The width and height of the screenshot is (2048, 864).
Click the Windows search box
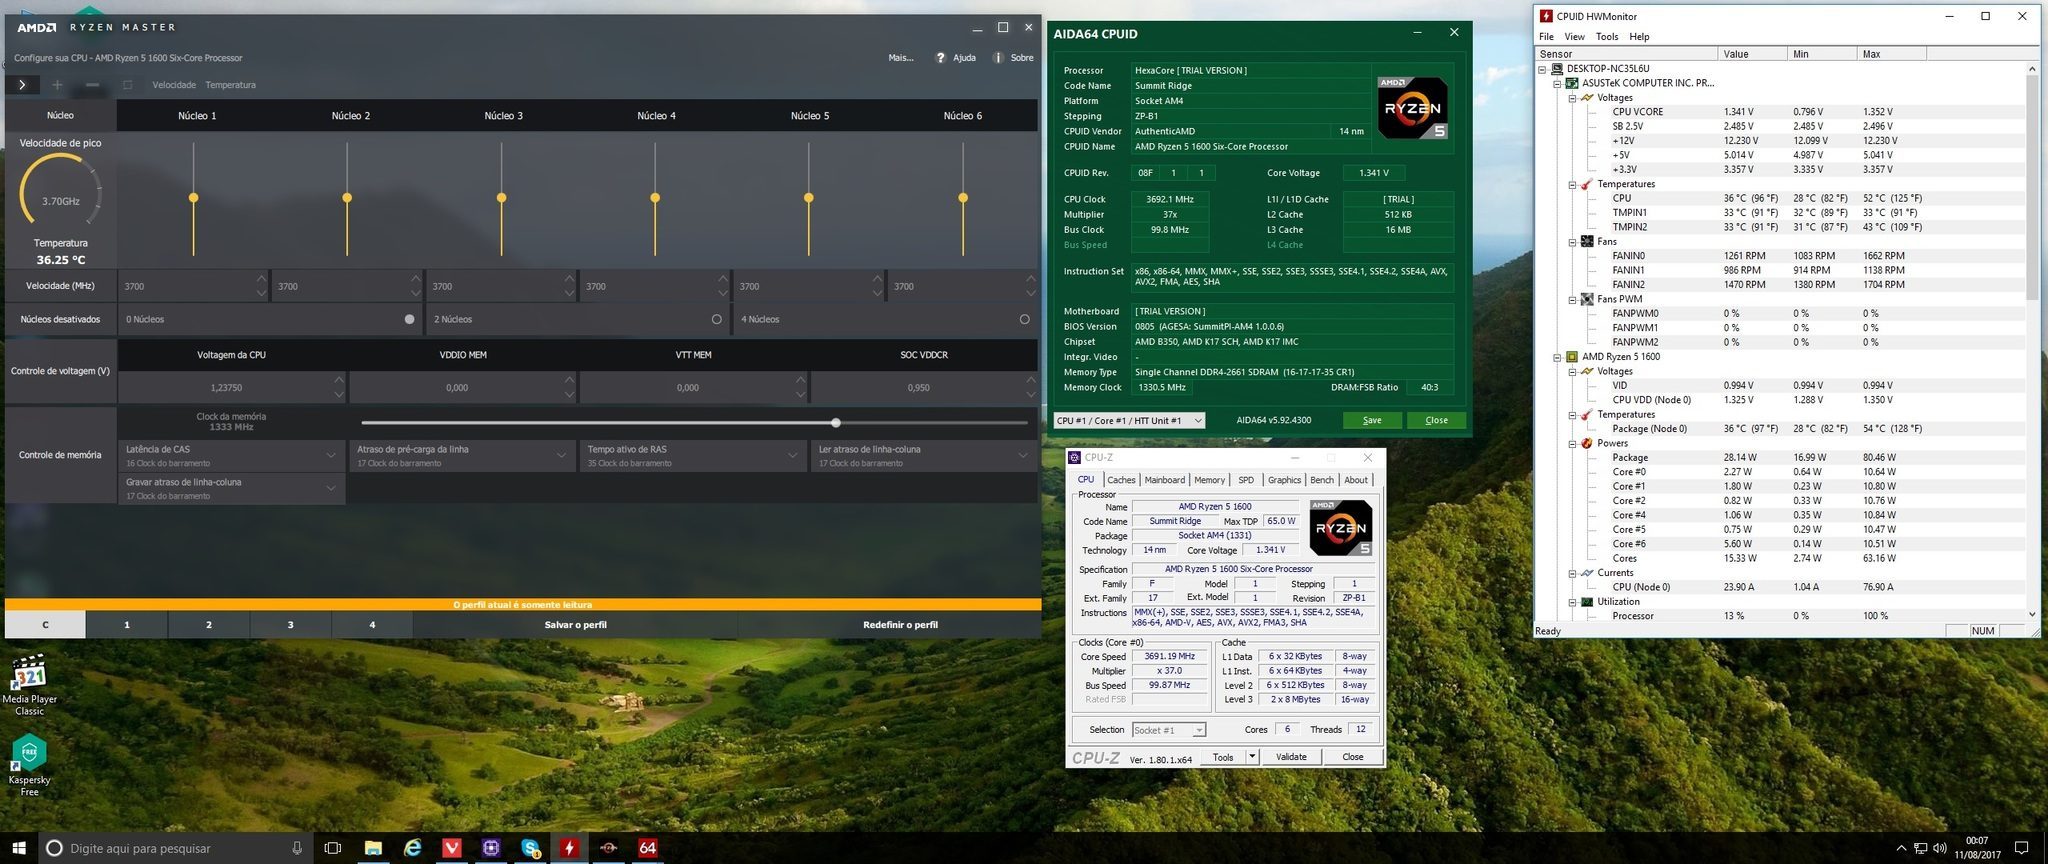pos(175,848)
